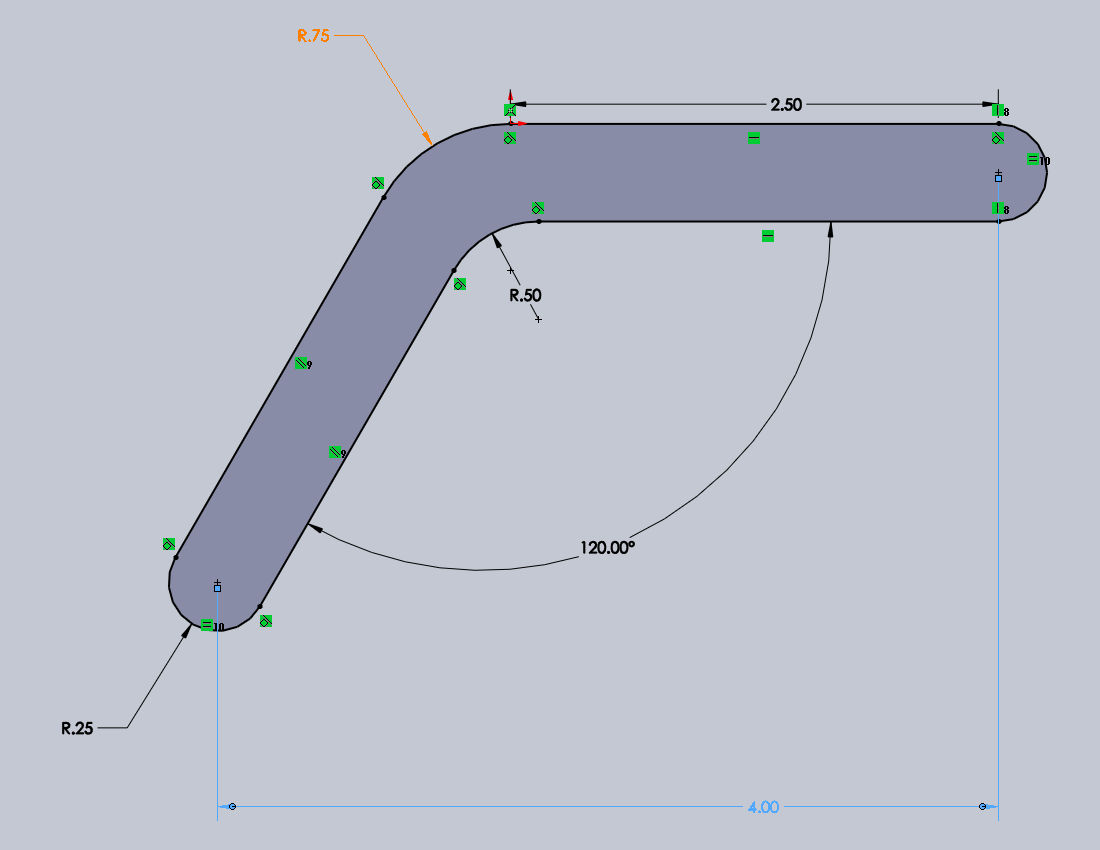Select the equal relation icon on the right end arc
The image size is (1100, 850).
click(1033, 159)
